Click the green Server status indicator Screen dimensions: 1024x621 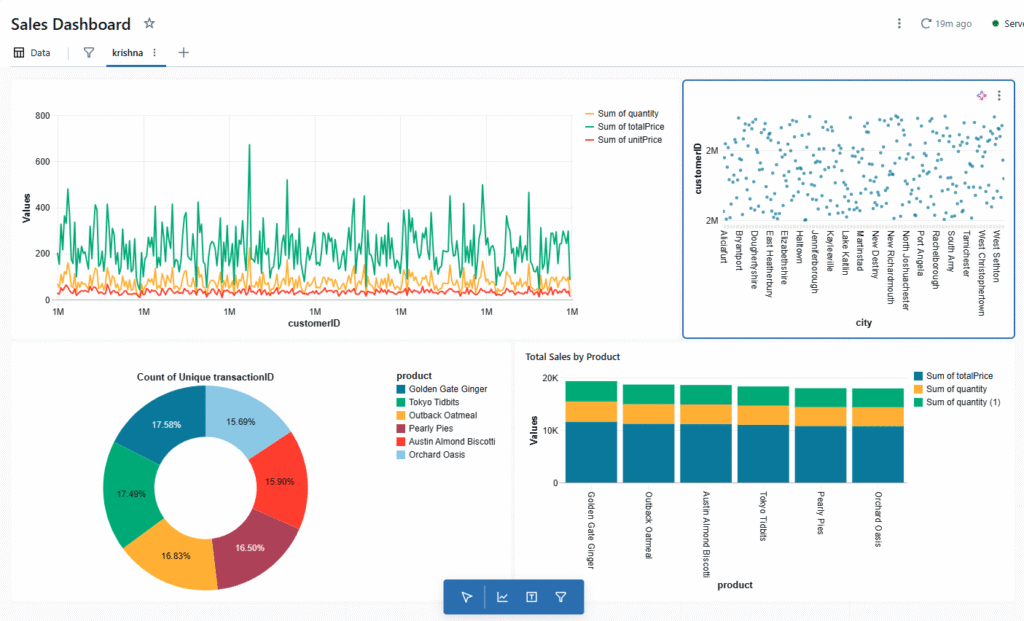point(997,22)
